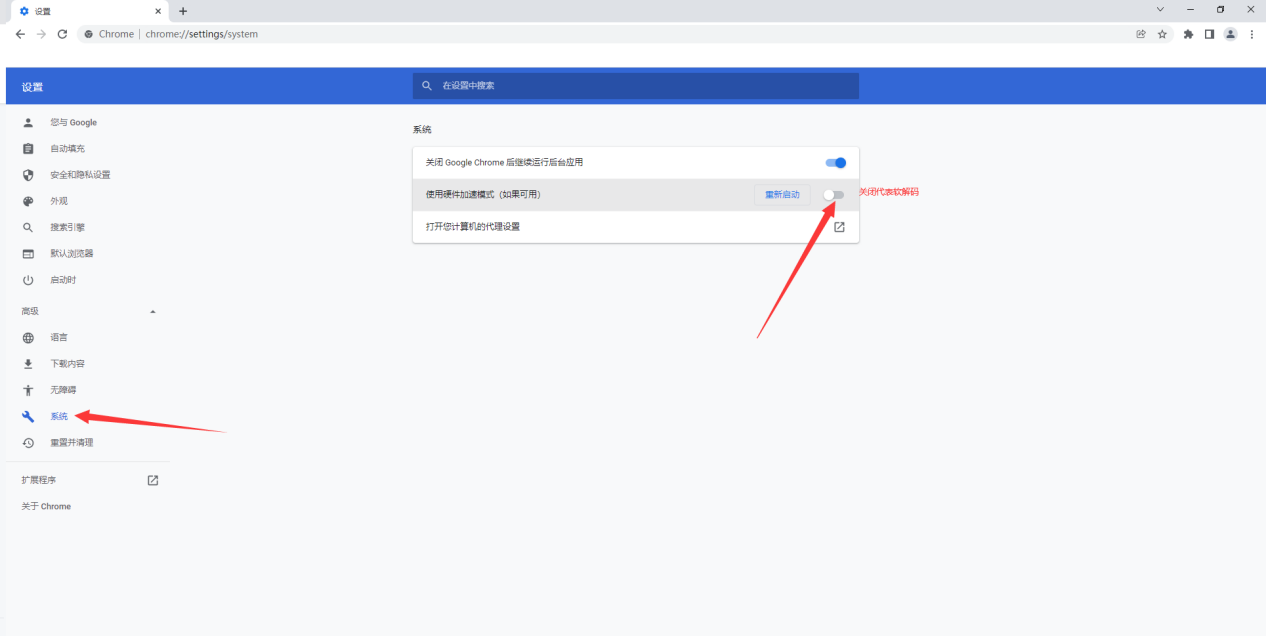Collapse the 高级 section arrow

point(153,312)
